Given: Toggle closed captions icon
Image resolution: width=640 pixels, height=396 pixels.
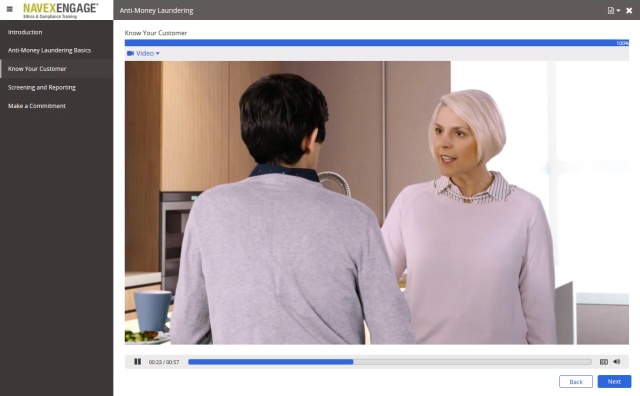Looking at the screenshot, I should 604,362.
